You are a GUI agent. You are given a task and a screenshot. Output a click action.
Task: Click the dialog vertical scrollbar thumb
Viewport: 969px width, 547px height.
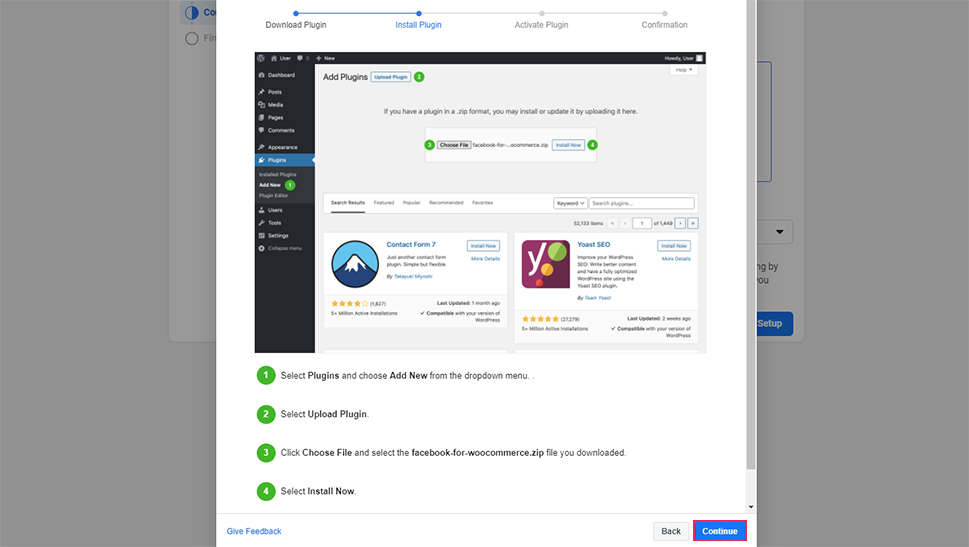pyautogui.click(x=751, y=235)
